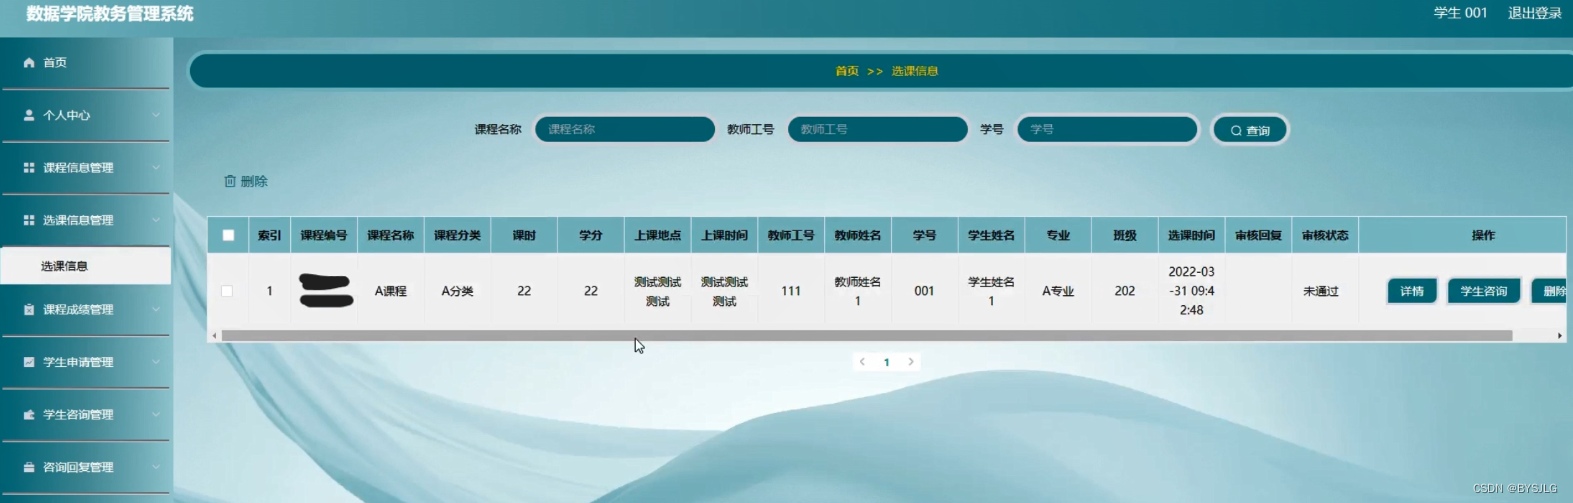Focus the 教师工号 search input field
This screenshot has width=1573, height=503.
pos(878,129)
